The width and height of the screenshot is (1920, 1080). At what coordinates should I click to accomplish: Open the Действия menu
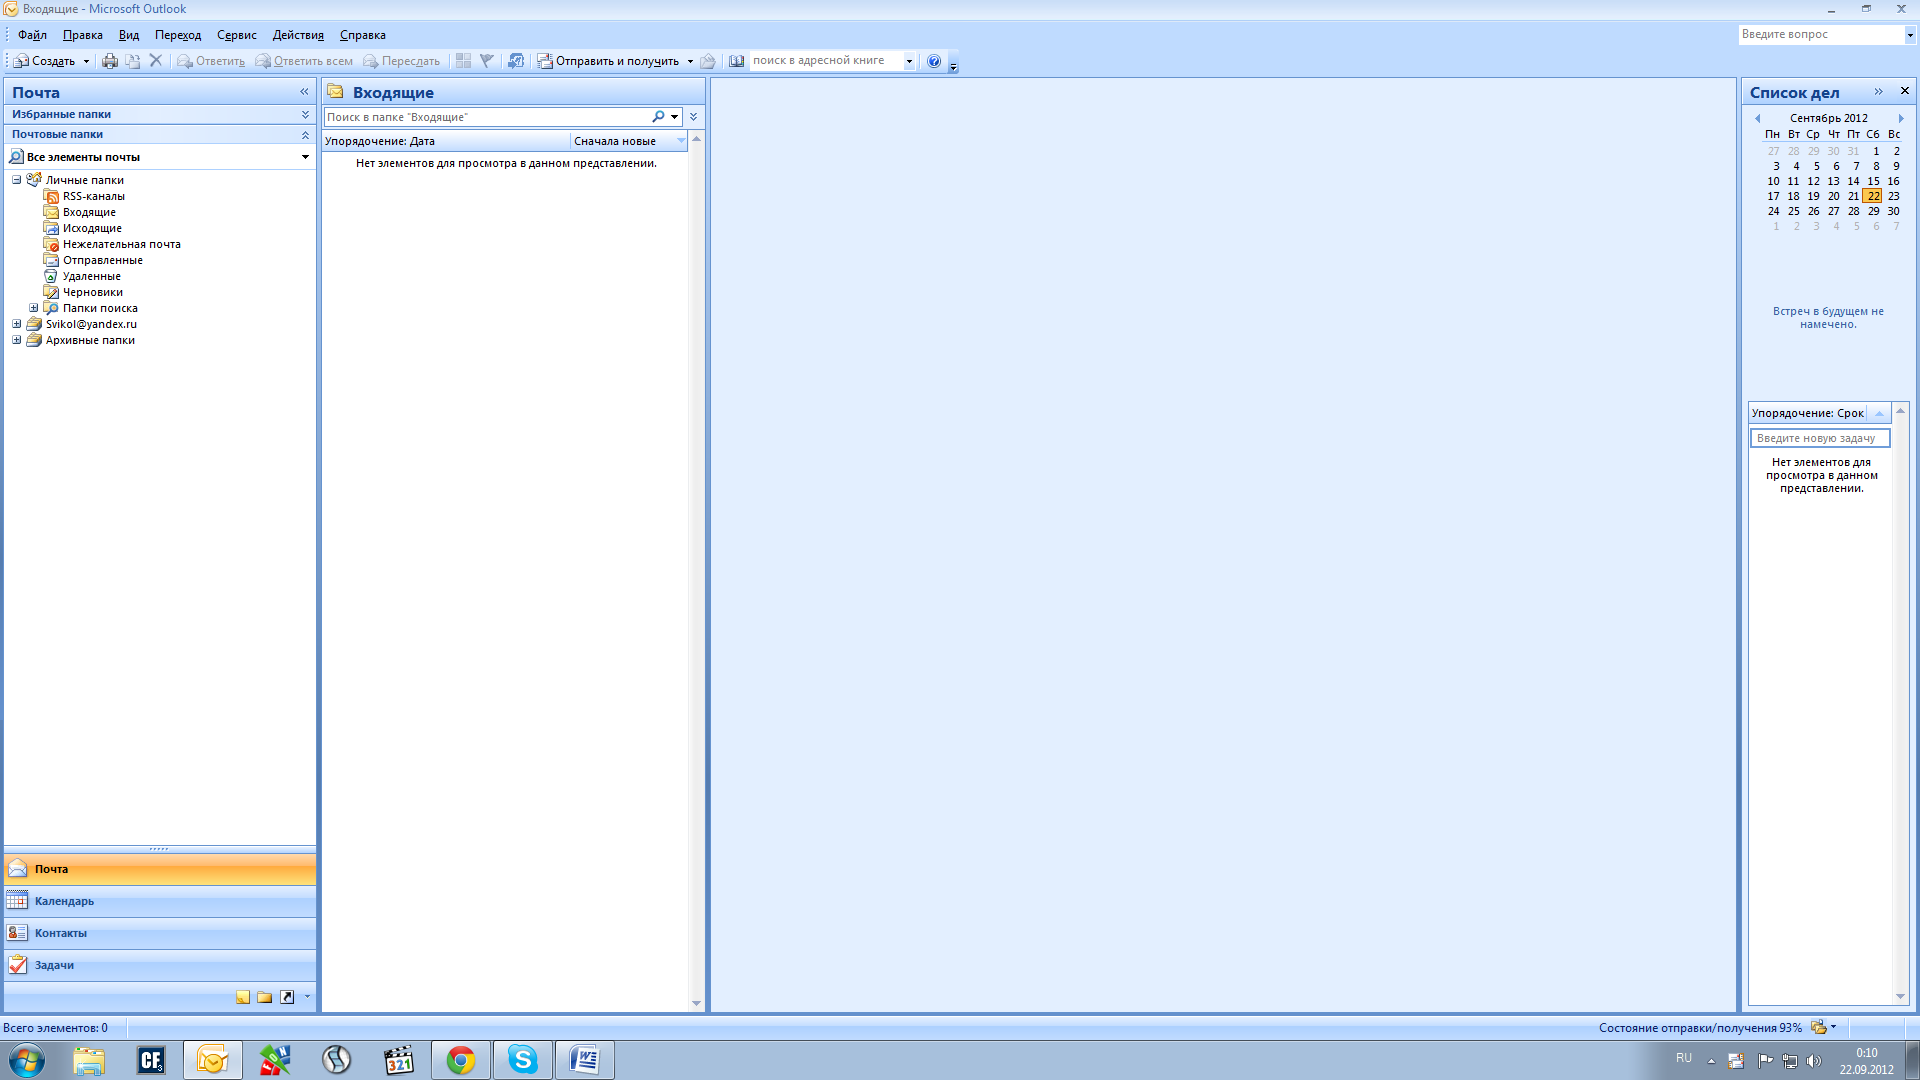[298, 35]
